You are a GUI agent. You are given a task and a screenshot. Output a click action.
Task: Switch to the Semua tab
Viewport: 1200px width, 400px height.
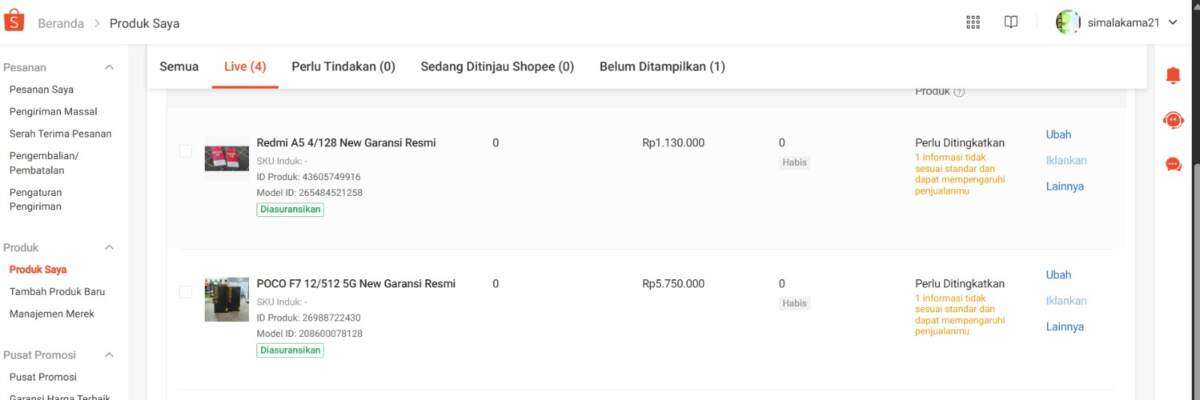[x=179, y=67]
